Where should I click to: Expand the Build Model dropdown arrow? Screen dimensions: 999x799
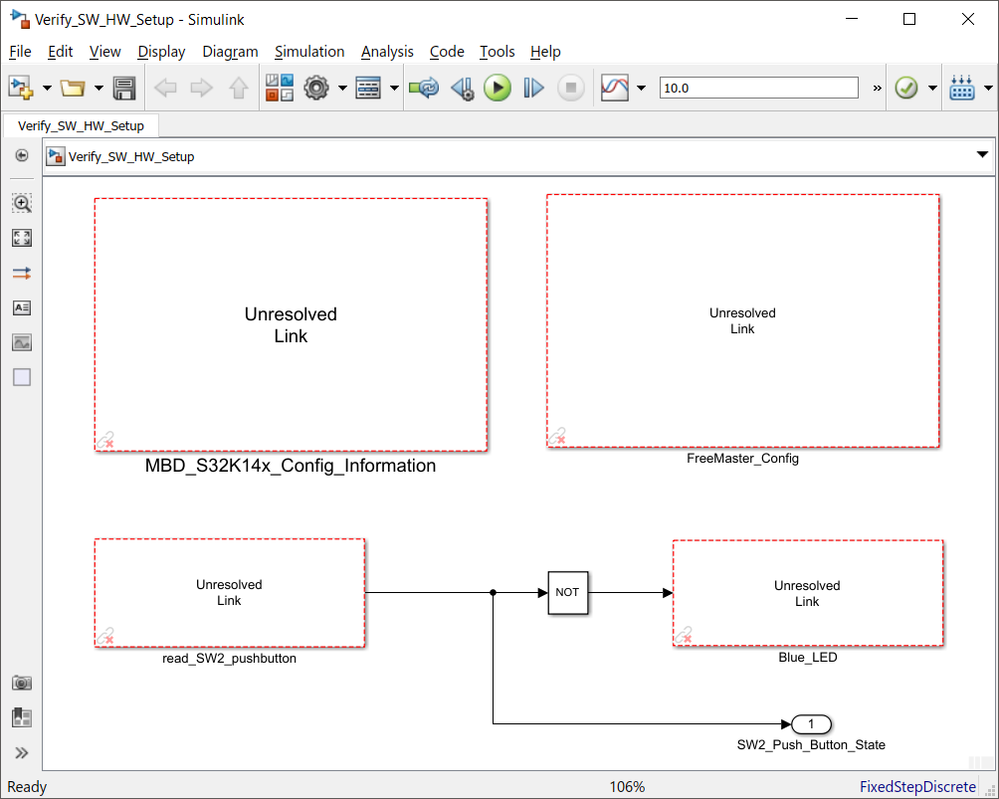988,88
